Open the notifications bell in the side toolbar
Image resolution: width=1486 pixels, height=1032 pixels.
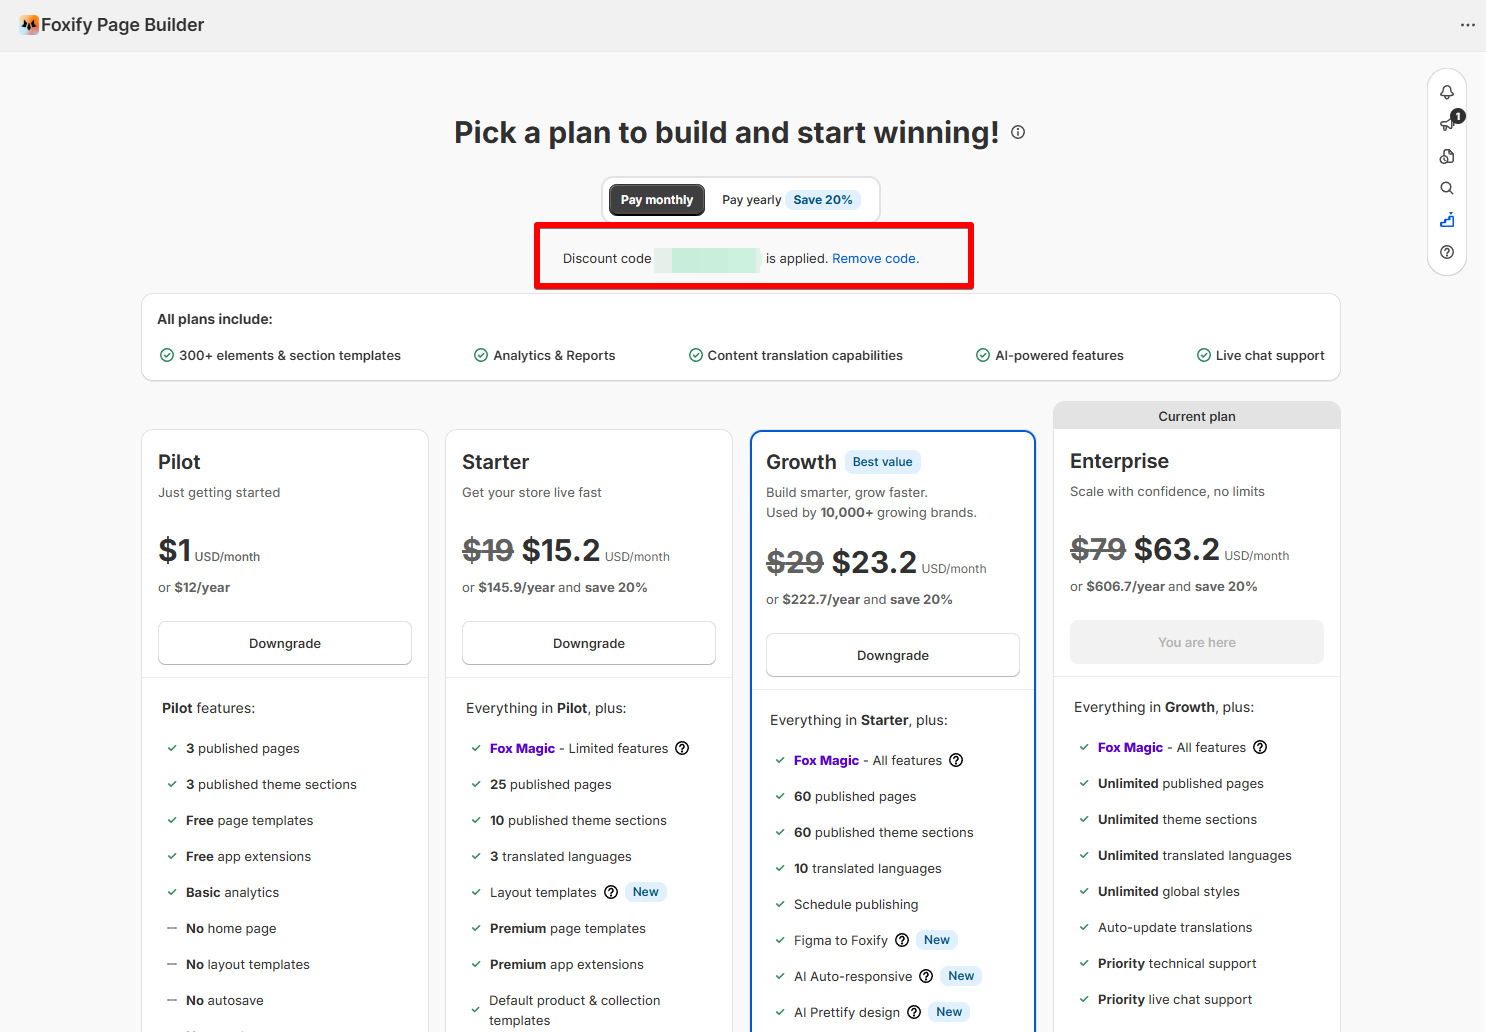[1447, 92]
